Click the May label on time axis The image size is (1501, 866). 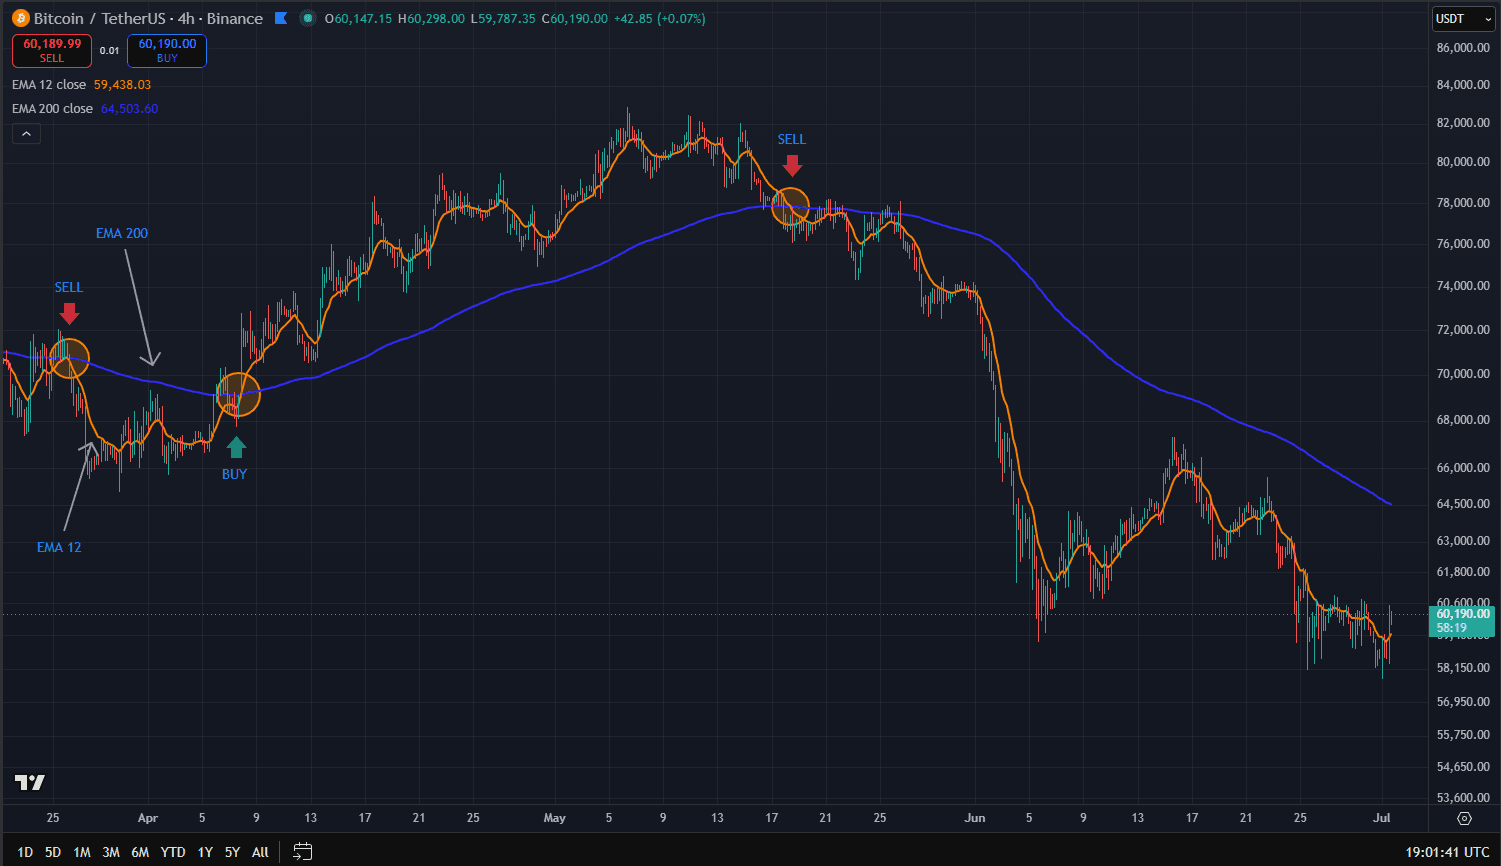[555, 818]
